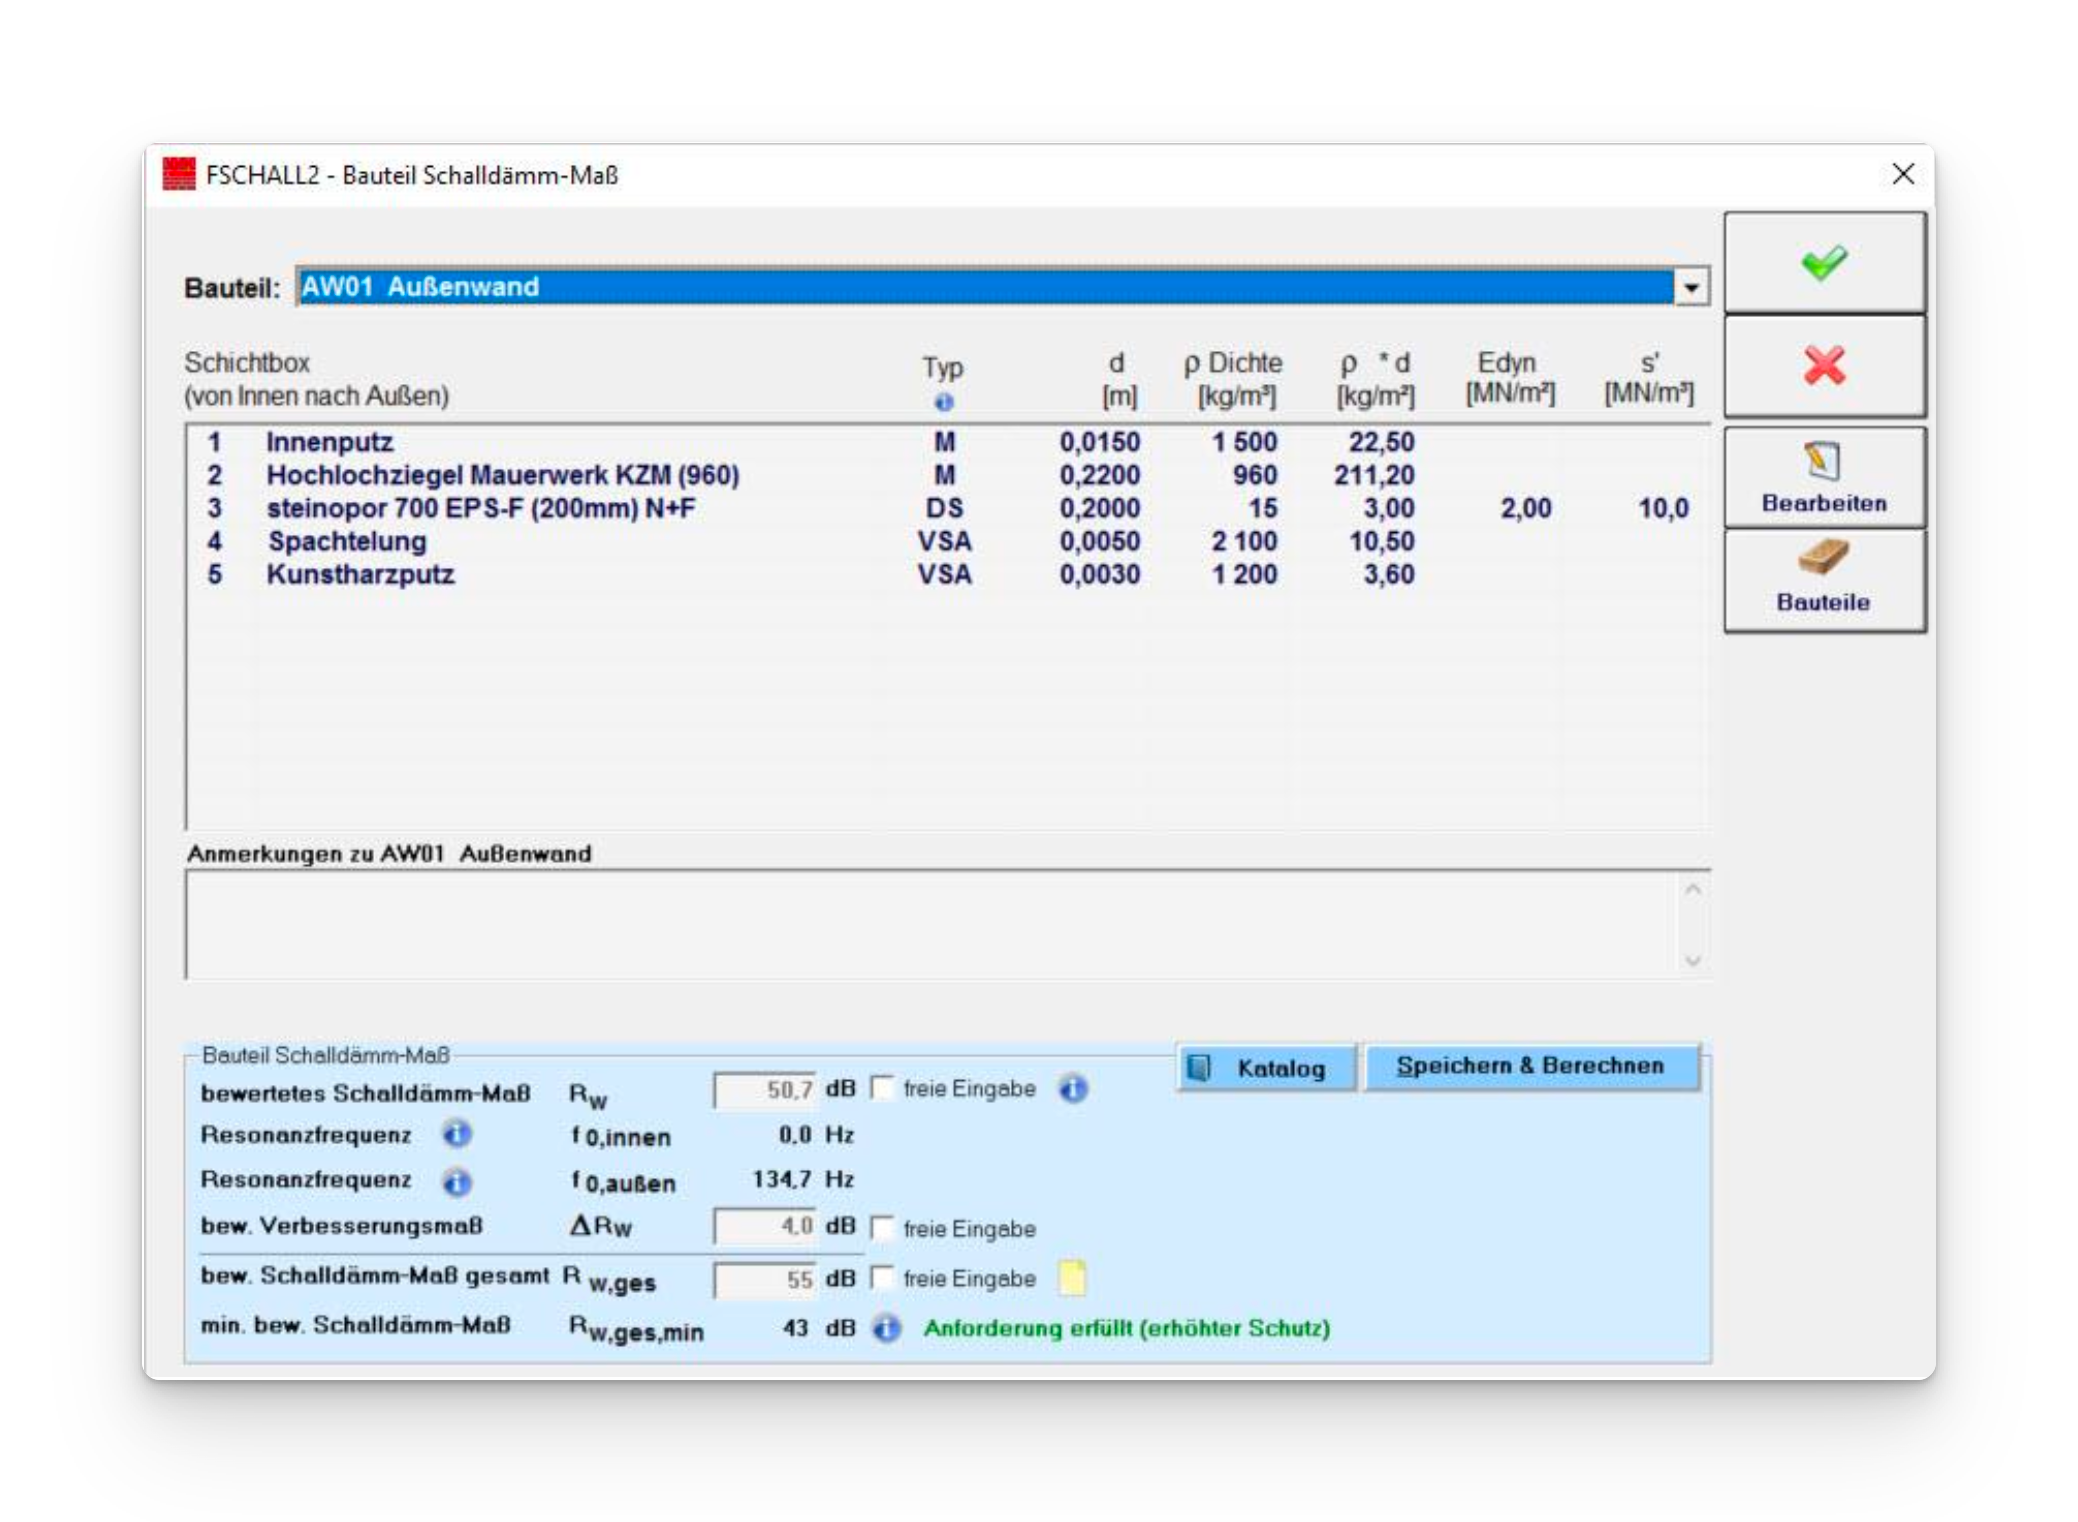Expand the Bauteil dropdown arrow
This screenshot has width=2078, height=1522.
coord(1691,287)
